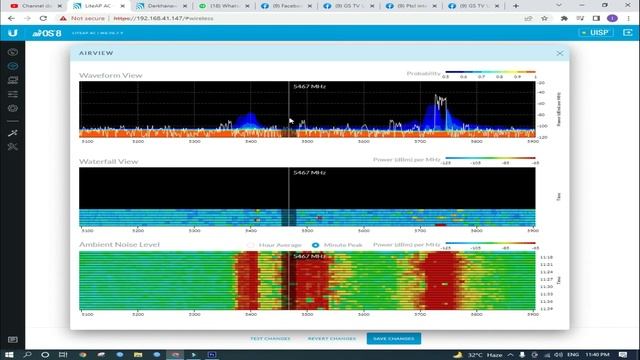This screenshot has width=640, height=360.
Task: Open the System gear icon in sidebar
Action: tap(13, 108)
